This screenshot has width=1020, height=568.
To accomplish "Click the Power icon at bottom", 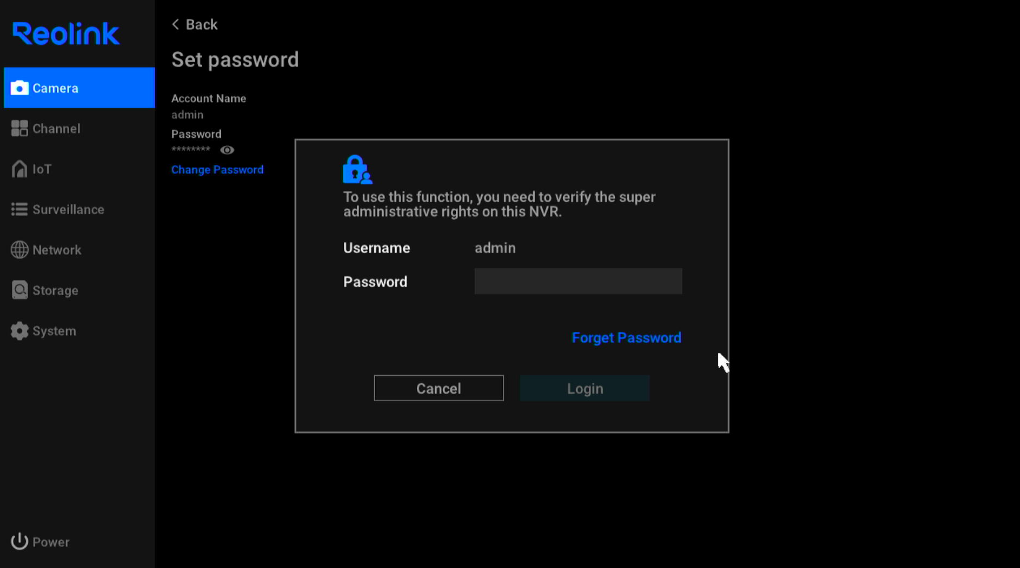I will (x=20, y=541).
